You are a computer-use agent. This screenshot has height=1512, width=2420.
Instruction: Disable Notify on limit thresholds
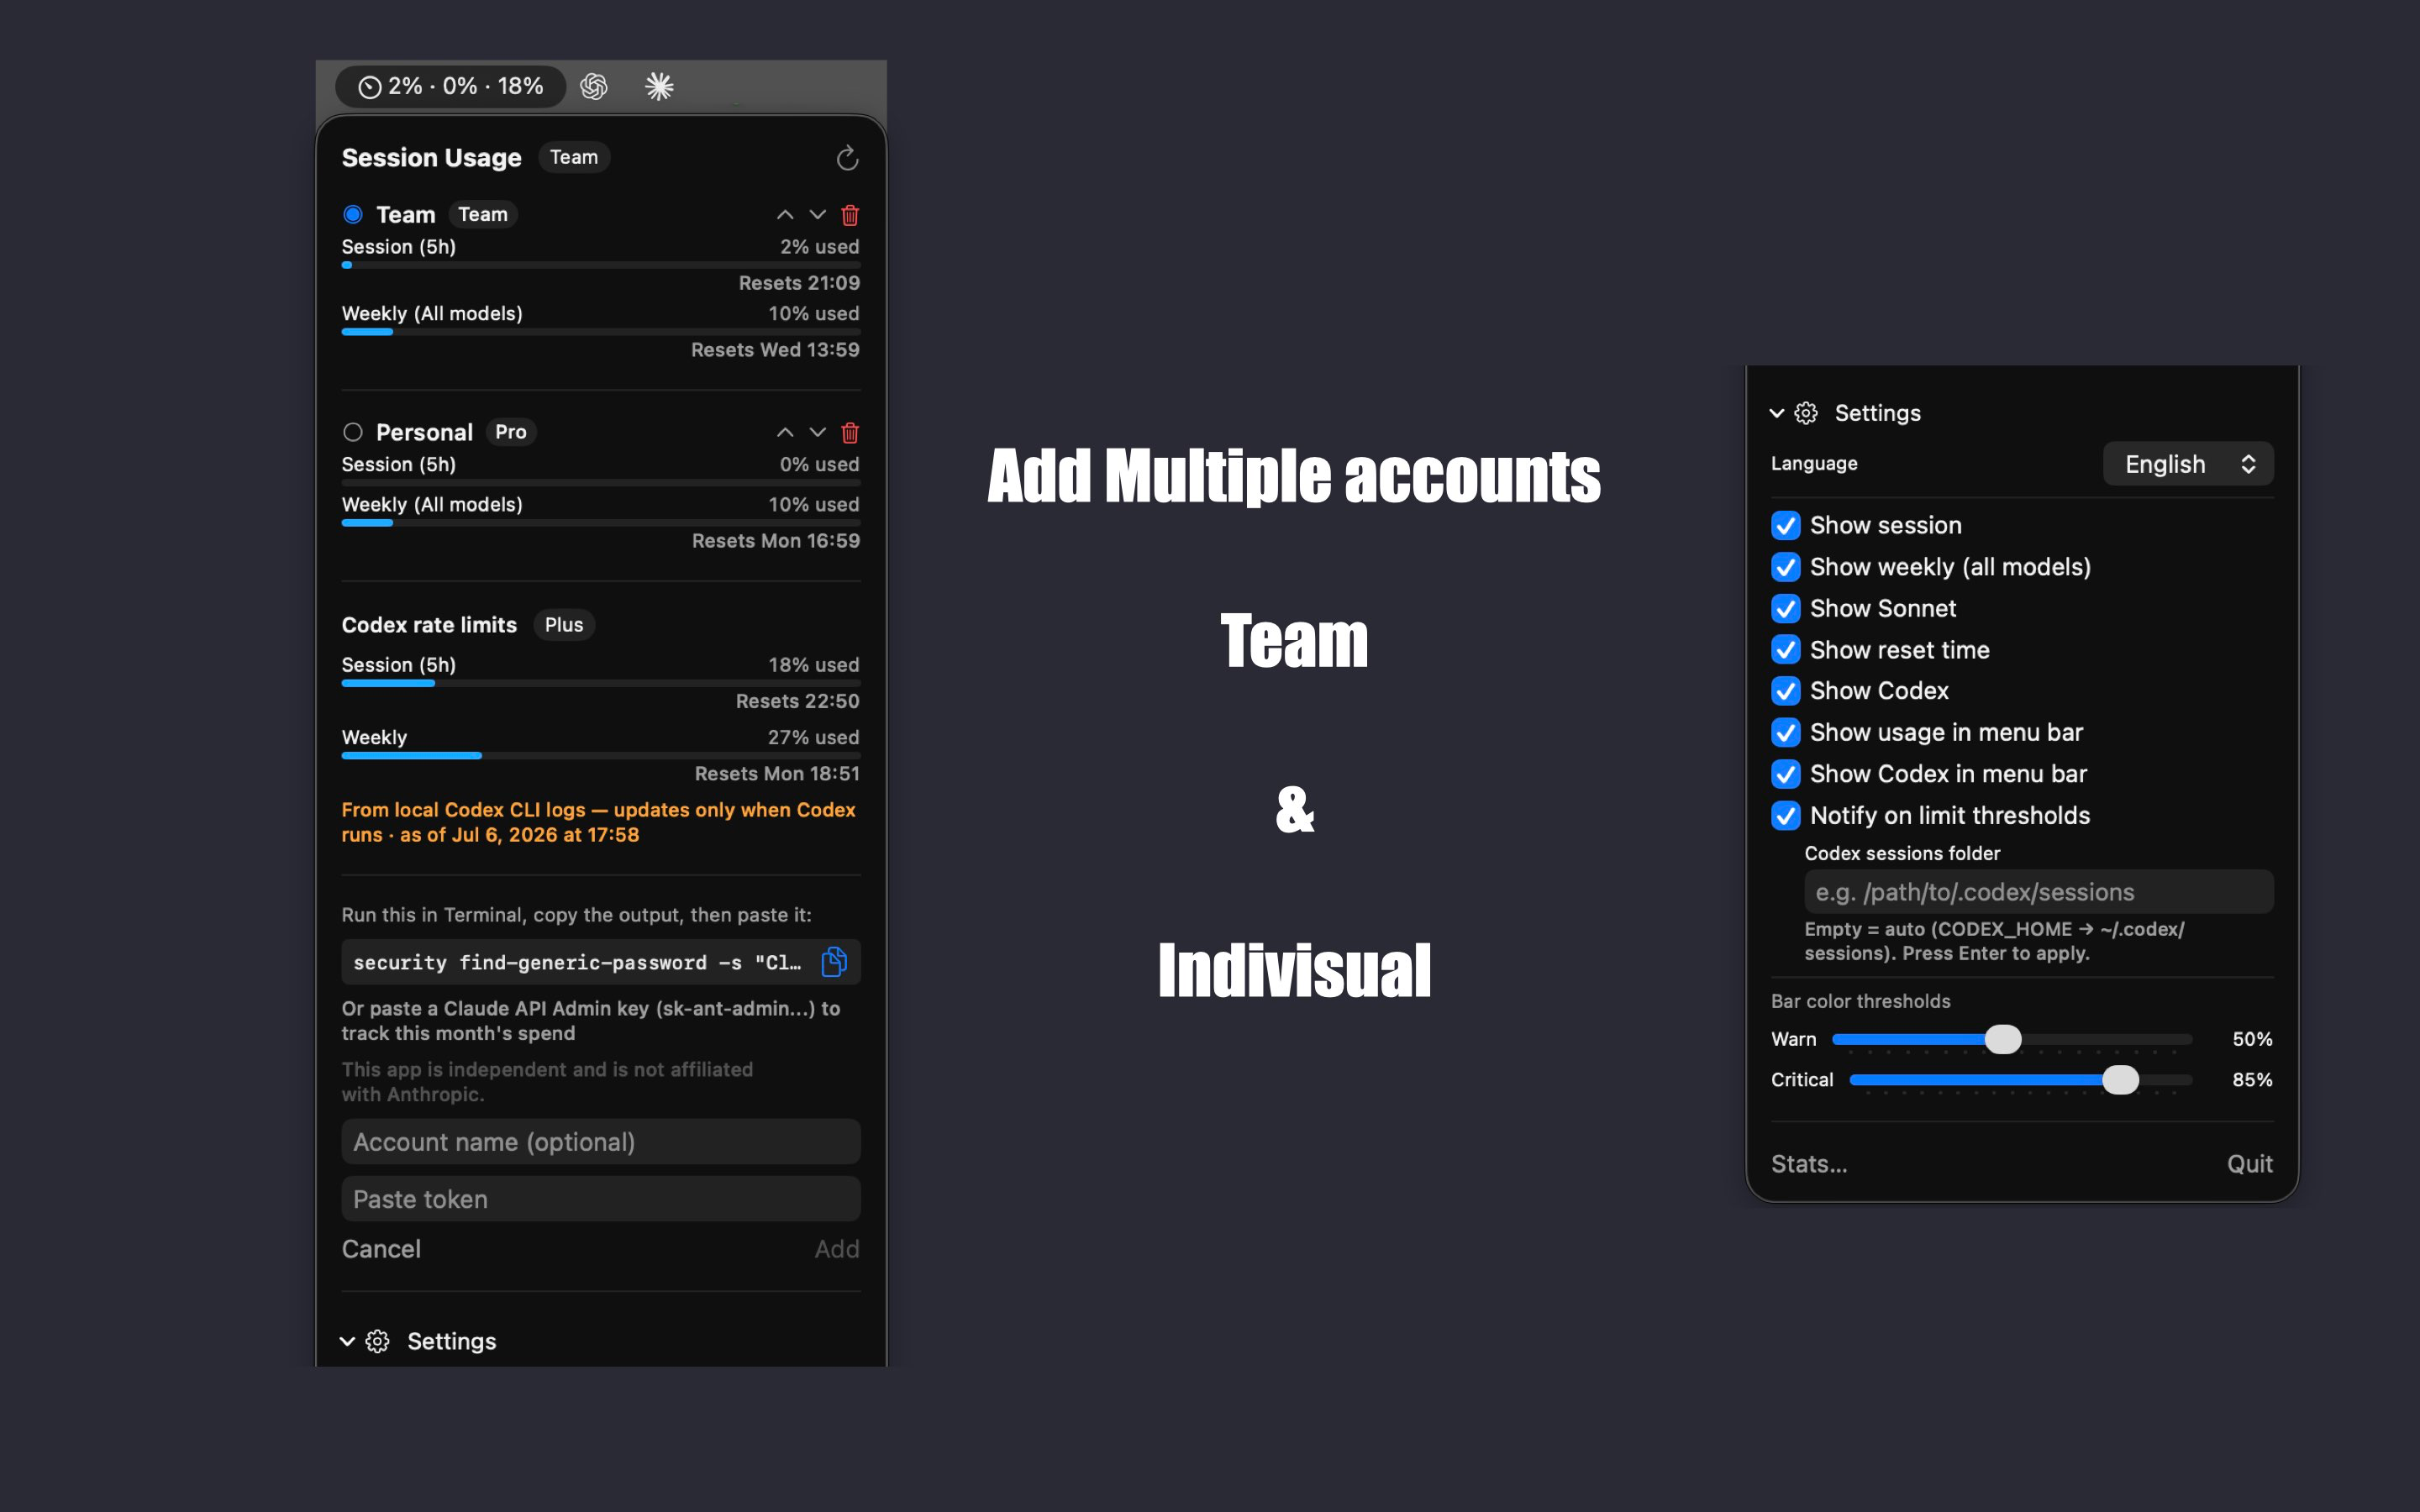pyautogui.click(x=1786, y=816)
